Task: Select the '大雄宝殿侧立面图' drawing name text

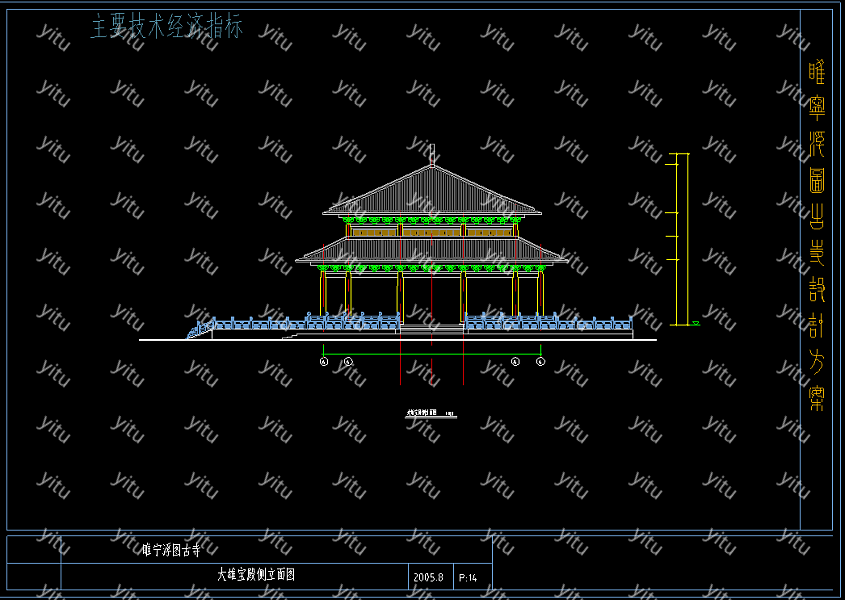Action: point(256,575)
